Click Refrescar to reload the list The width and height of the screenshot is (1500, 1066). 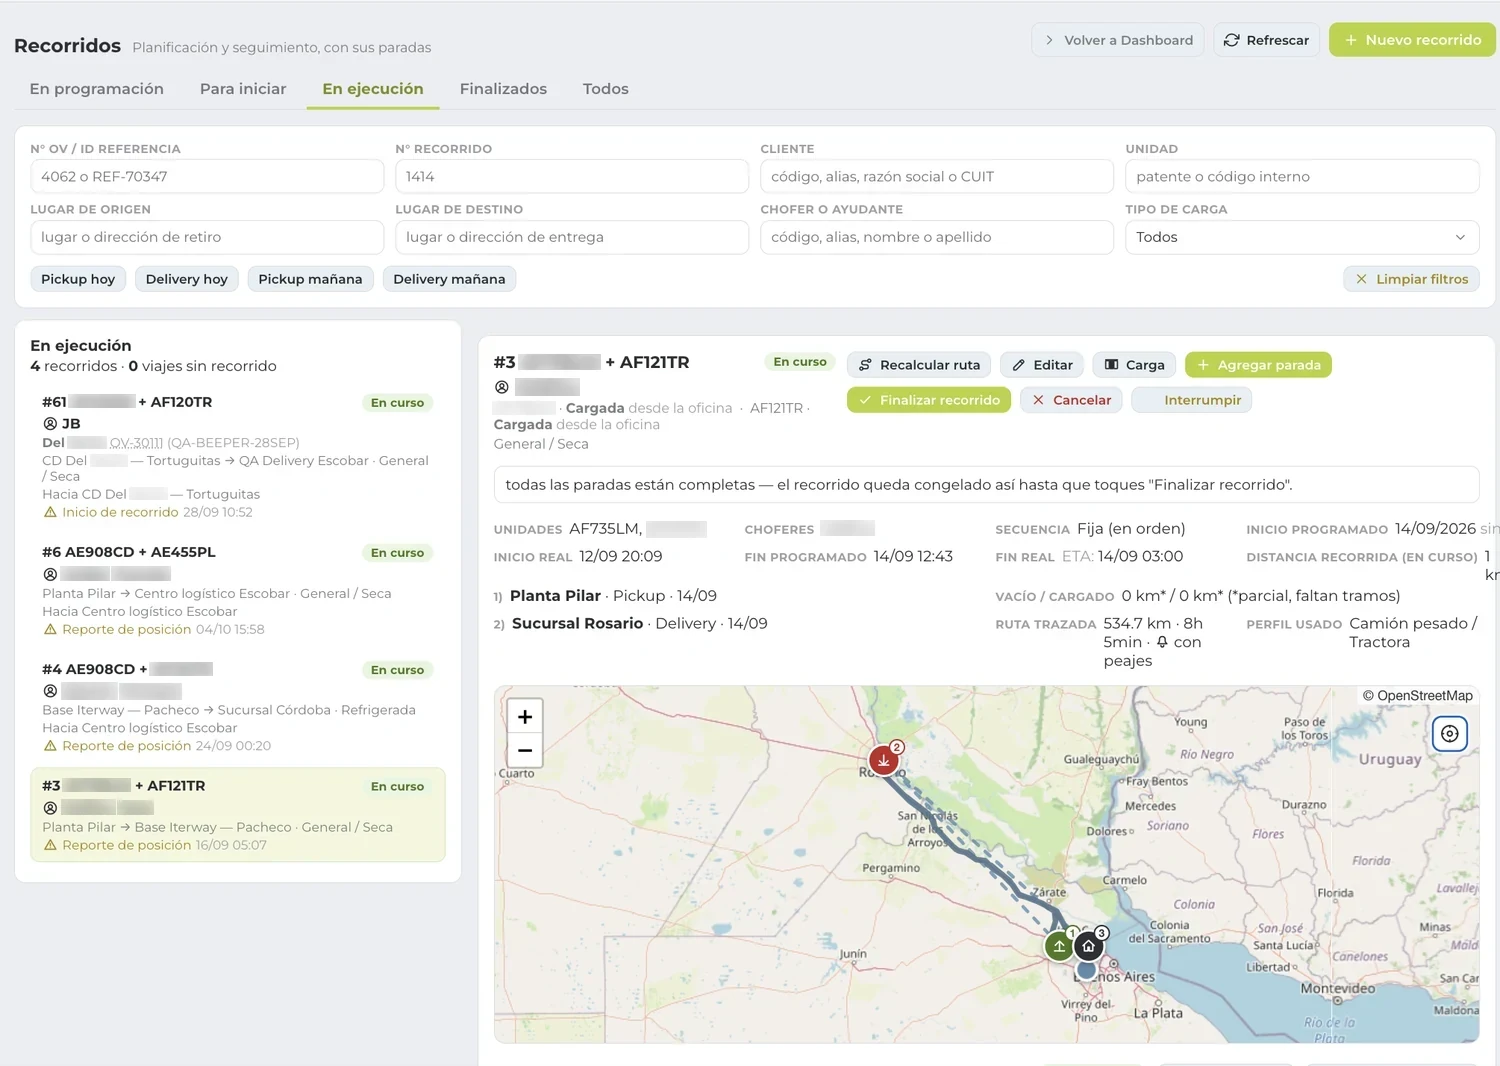pyautogui.click(x=1266, y=40)
